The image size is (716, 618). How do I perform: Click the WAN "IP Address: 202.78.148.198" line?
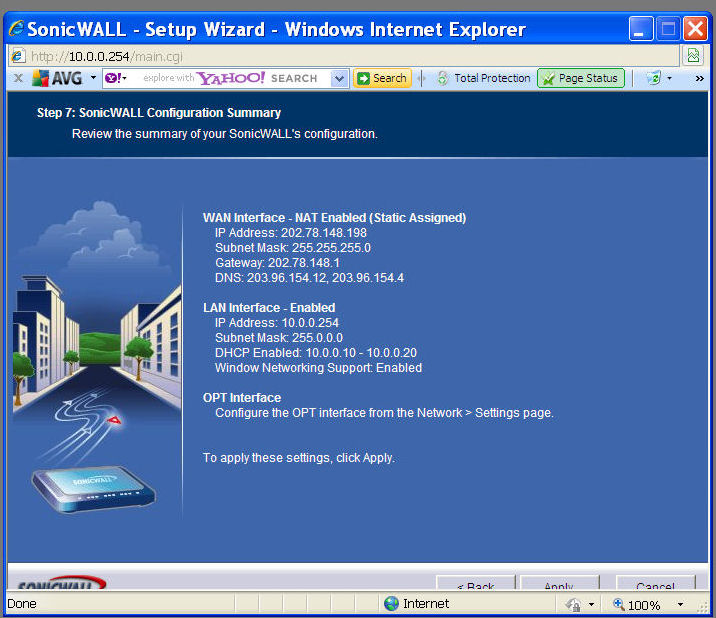(x=290, y=233)
